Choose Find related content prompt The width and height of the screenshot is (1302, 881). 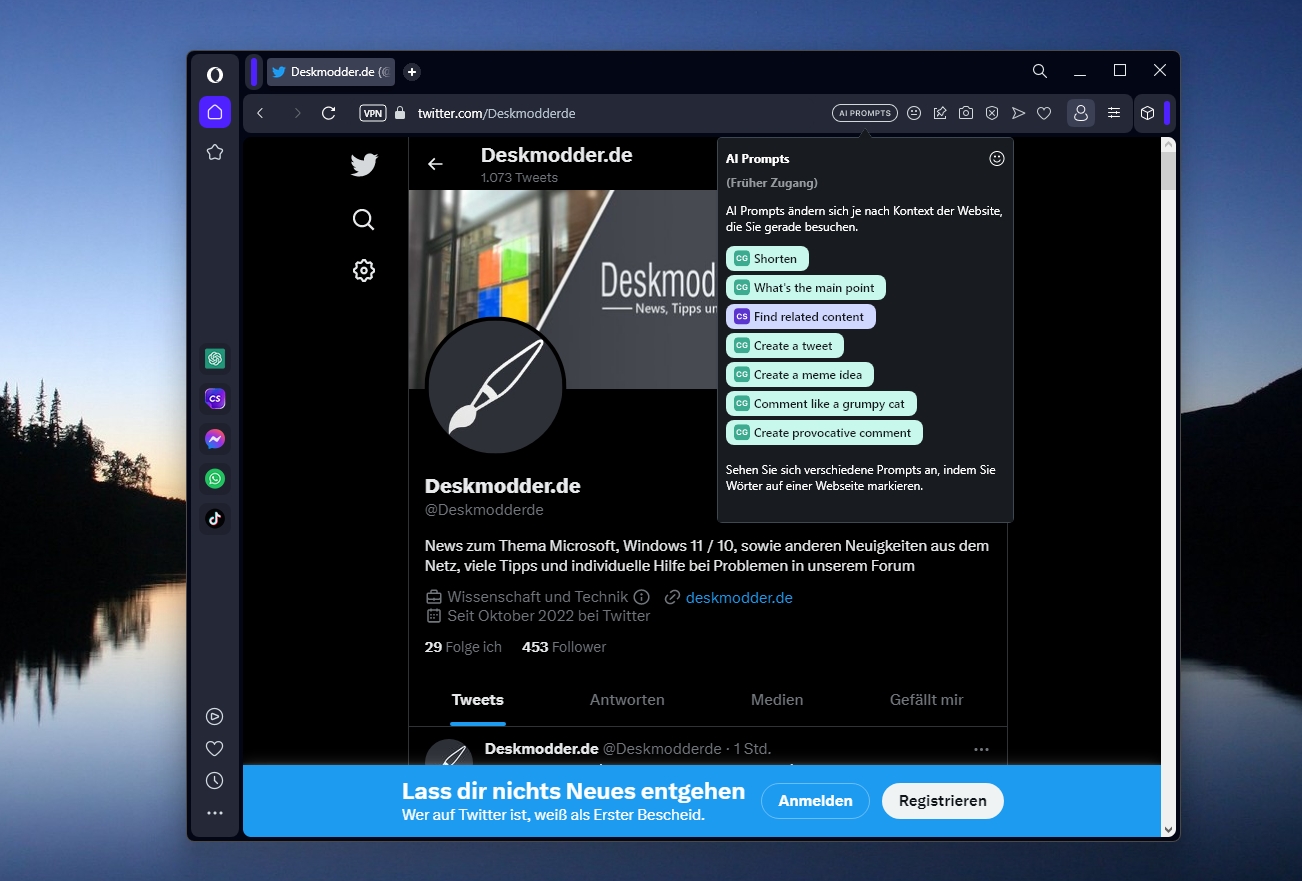click(x=801, y=316)
